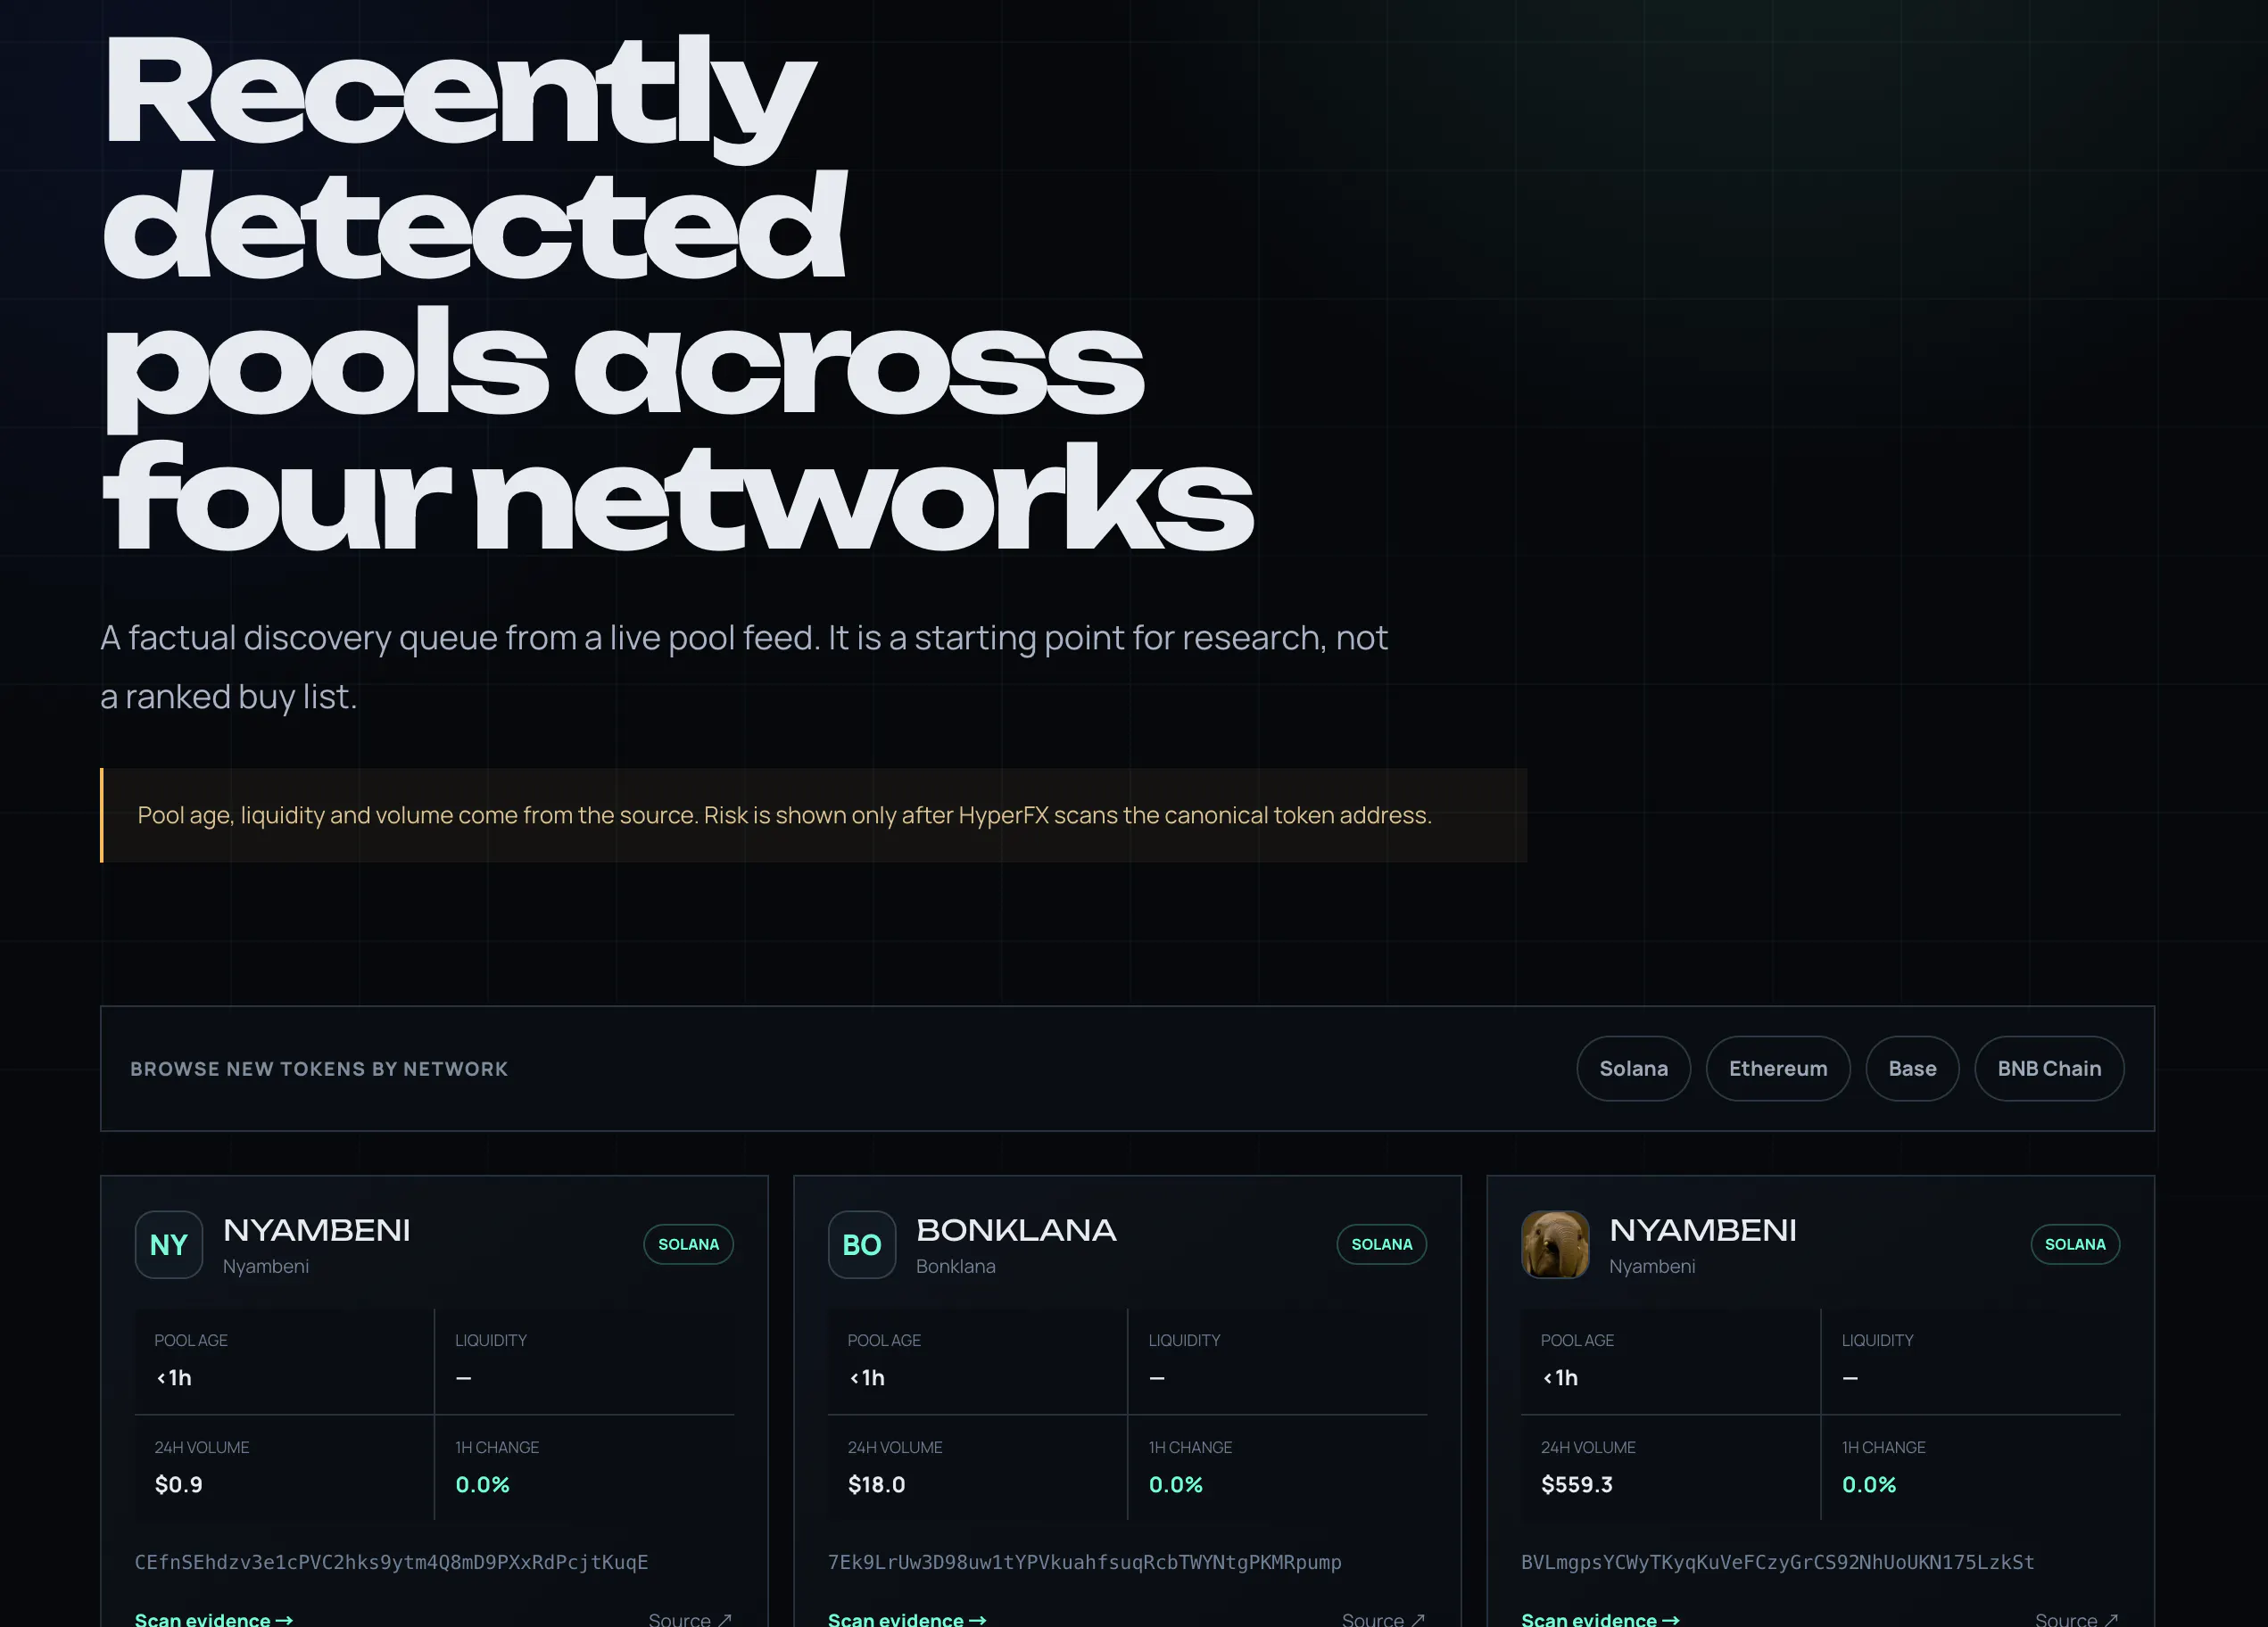Click the NY token avatar icon
This screenshot has width=2268, height=1627.
pos(169,1244)
